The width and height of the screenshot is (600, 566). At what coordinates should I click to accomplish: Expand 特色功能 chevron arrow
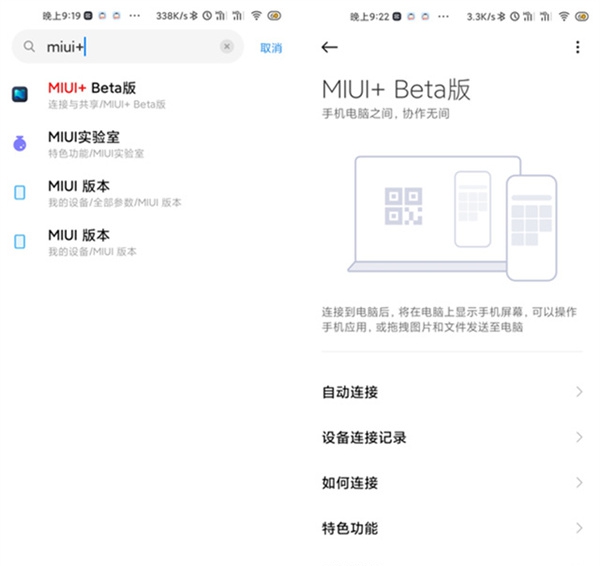(x=579, y=528)
